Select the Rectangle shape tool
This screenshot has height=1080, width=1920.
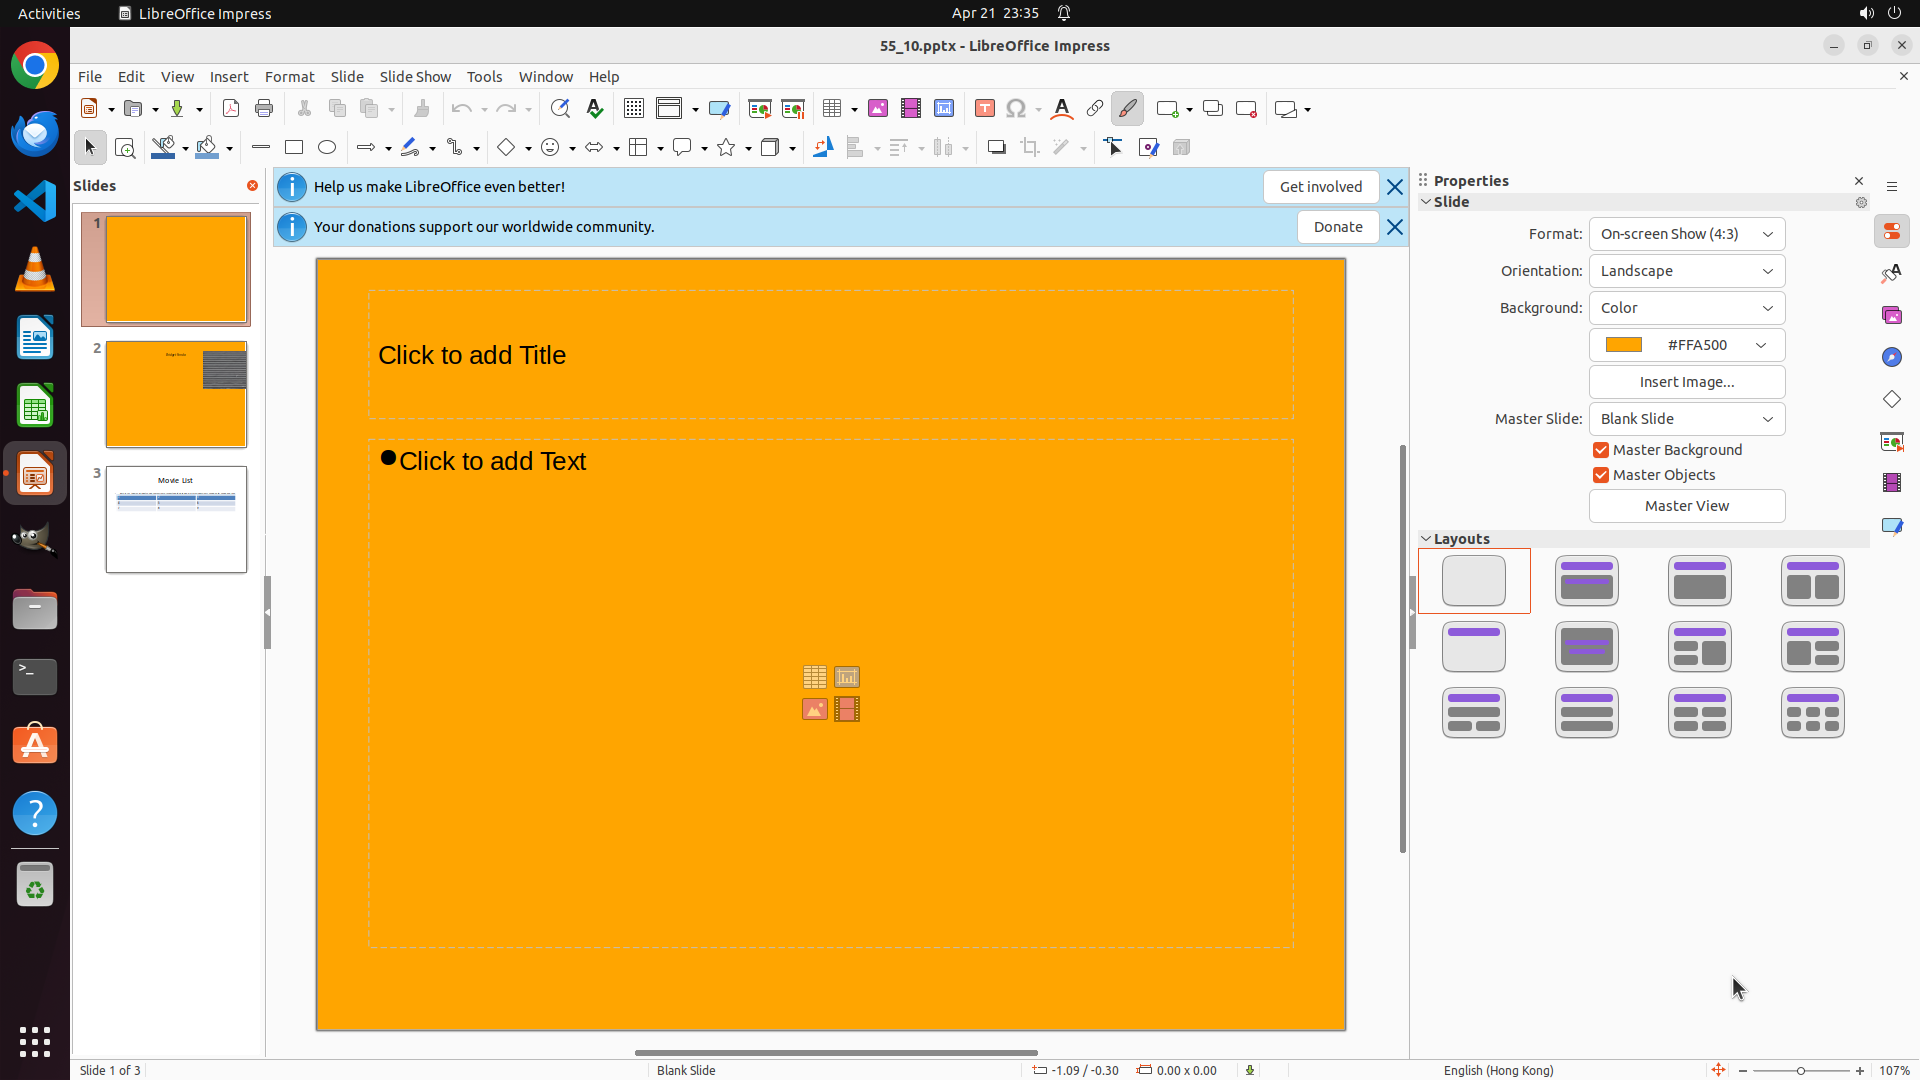click(294, 148)
